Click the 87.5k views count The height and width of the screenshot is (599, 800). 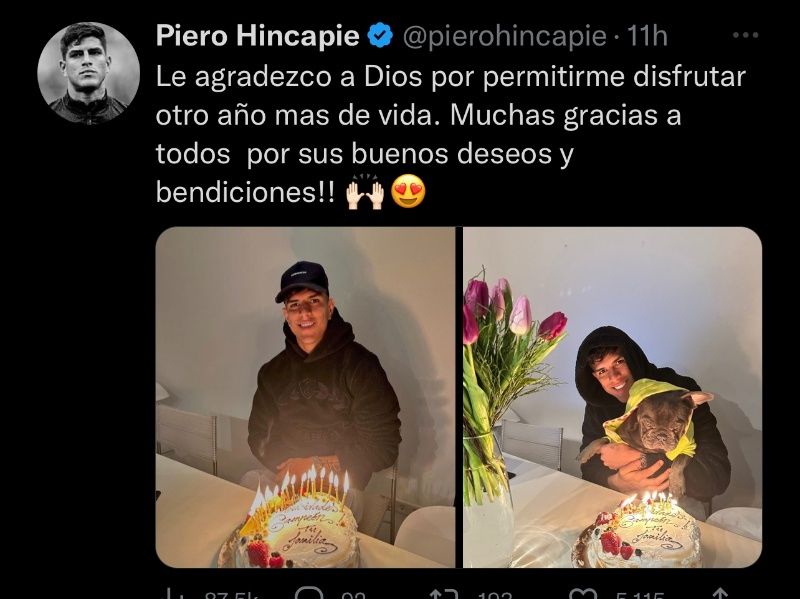coord(232,595)
